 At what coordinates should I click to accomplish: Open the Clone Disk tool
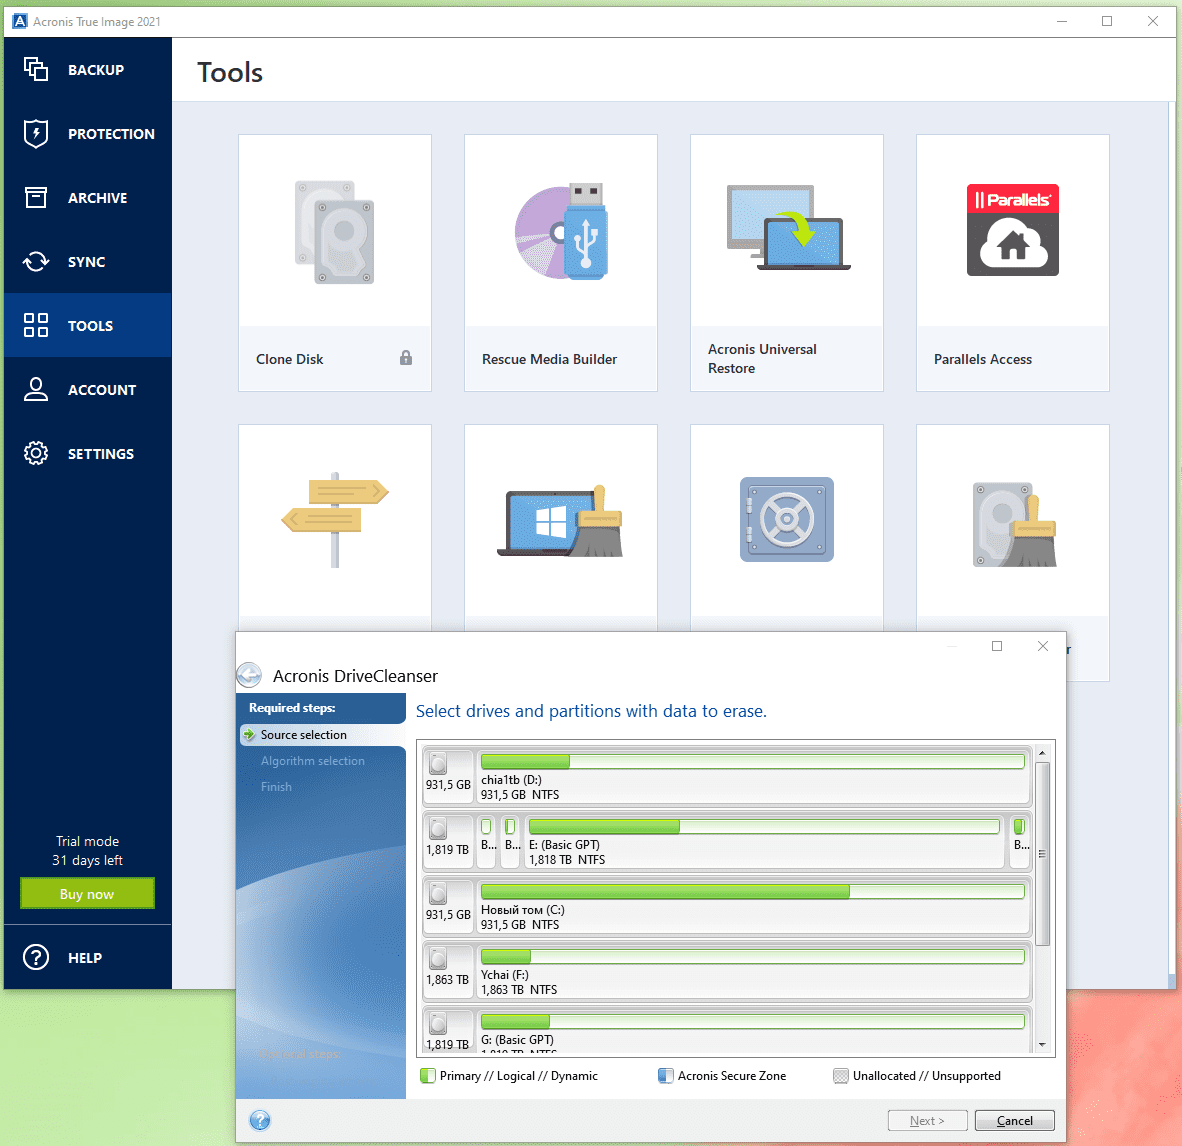335,262
